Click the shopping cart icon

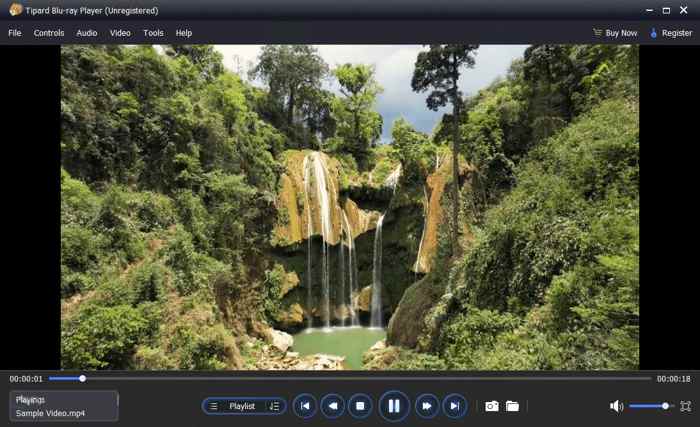[x=597, y=33]
